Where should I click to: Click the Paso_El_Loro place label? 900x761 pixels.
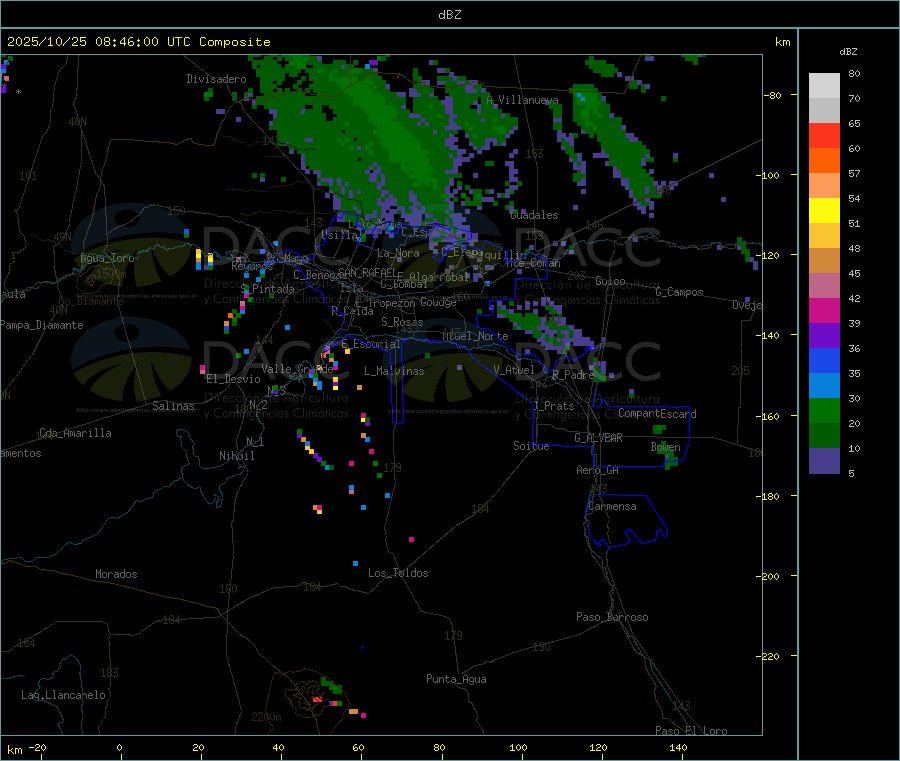(x=691, y=731)
